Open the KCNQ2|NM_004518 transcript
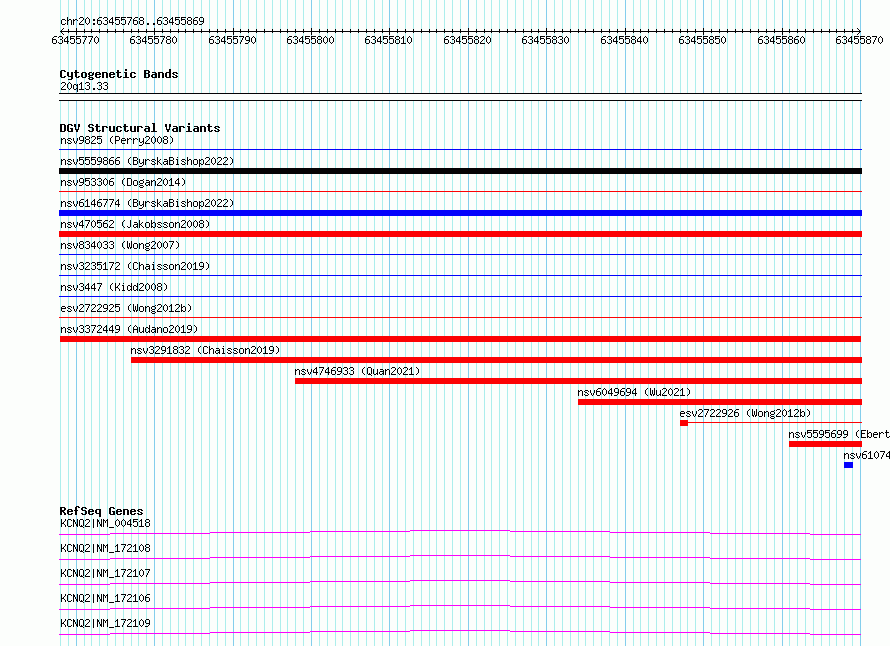The image size is (890, 646). point(105,523)
